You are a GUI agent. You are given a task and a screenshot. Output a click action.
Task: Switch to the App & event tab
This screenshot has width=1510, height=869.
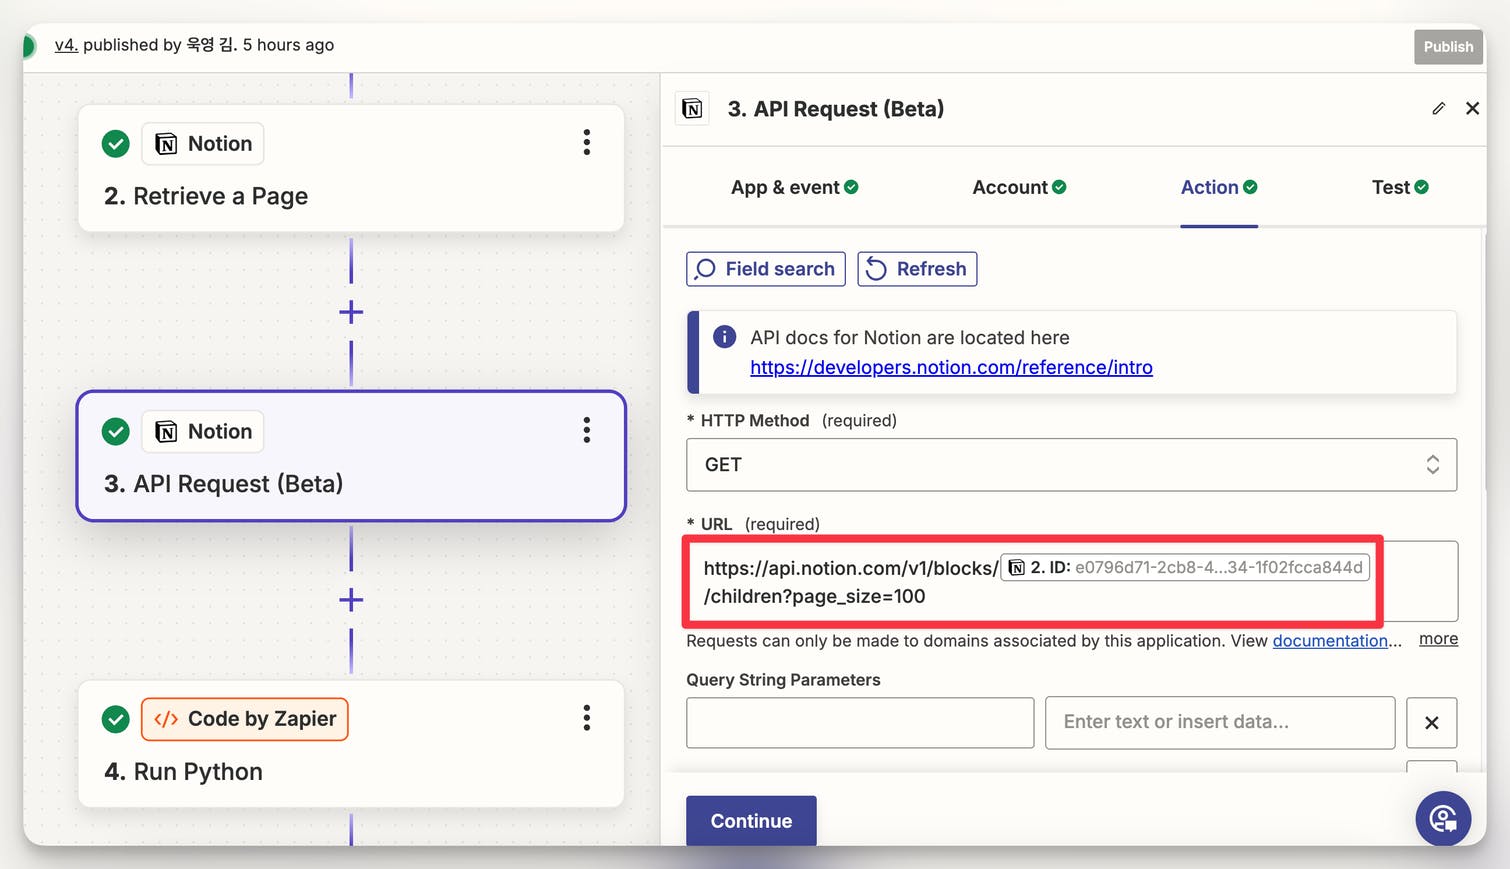pyautogui.click(x=794, y=187)
